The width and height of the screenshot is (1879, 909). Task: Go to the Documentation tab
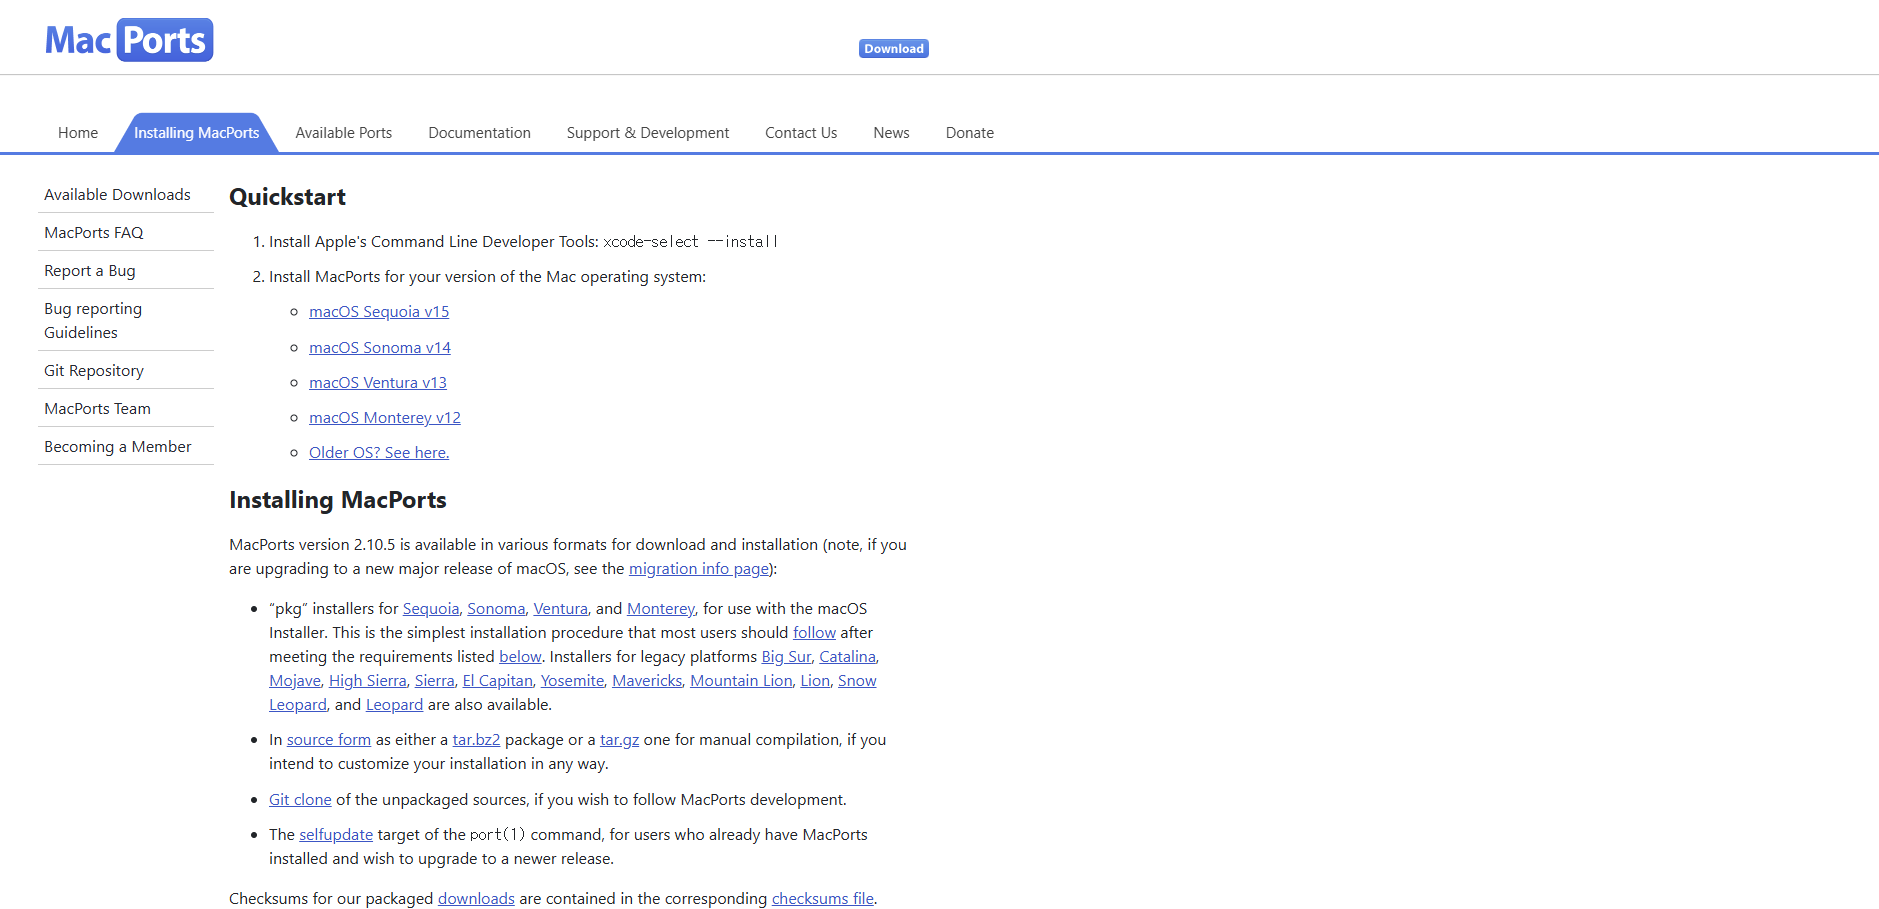click(479, 133)
